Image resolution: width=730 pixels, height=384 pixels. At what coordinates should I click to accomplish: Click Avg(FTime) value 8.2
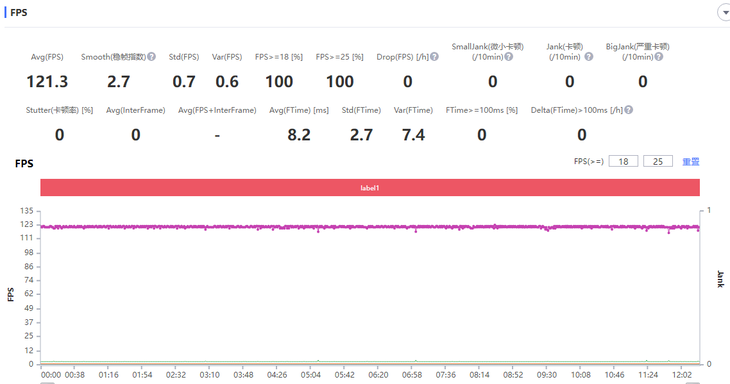pyautogui.click(x=299, y=135)
